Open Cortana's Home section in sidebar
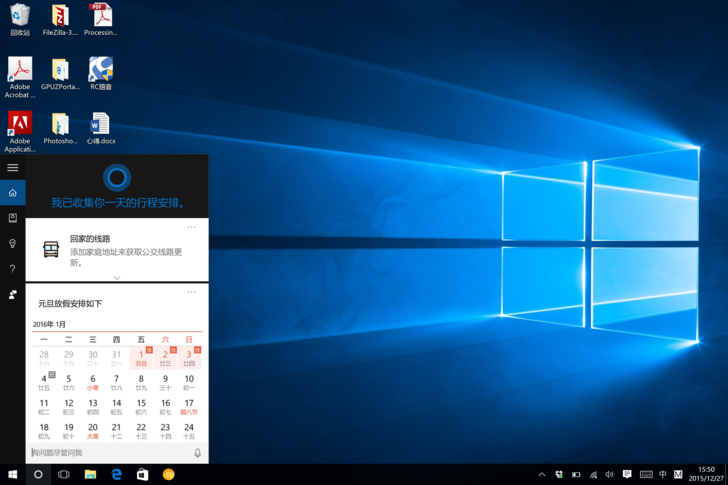 click(x=13, y=193)
